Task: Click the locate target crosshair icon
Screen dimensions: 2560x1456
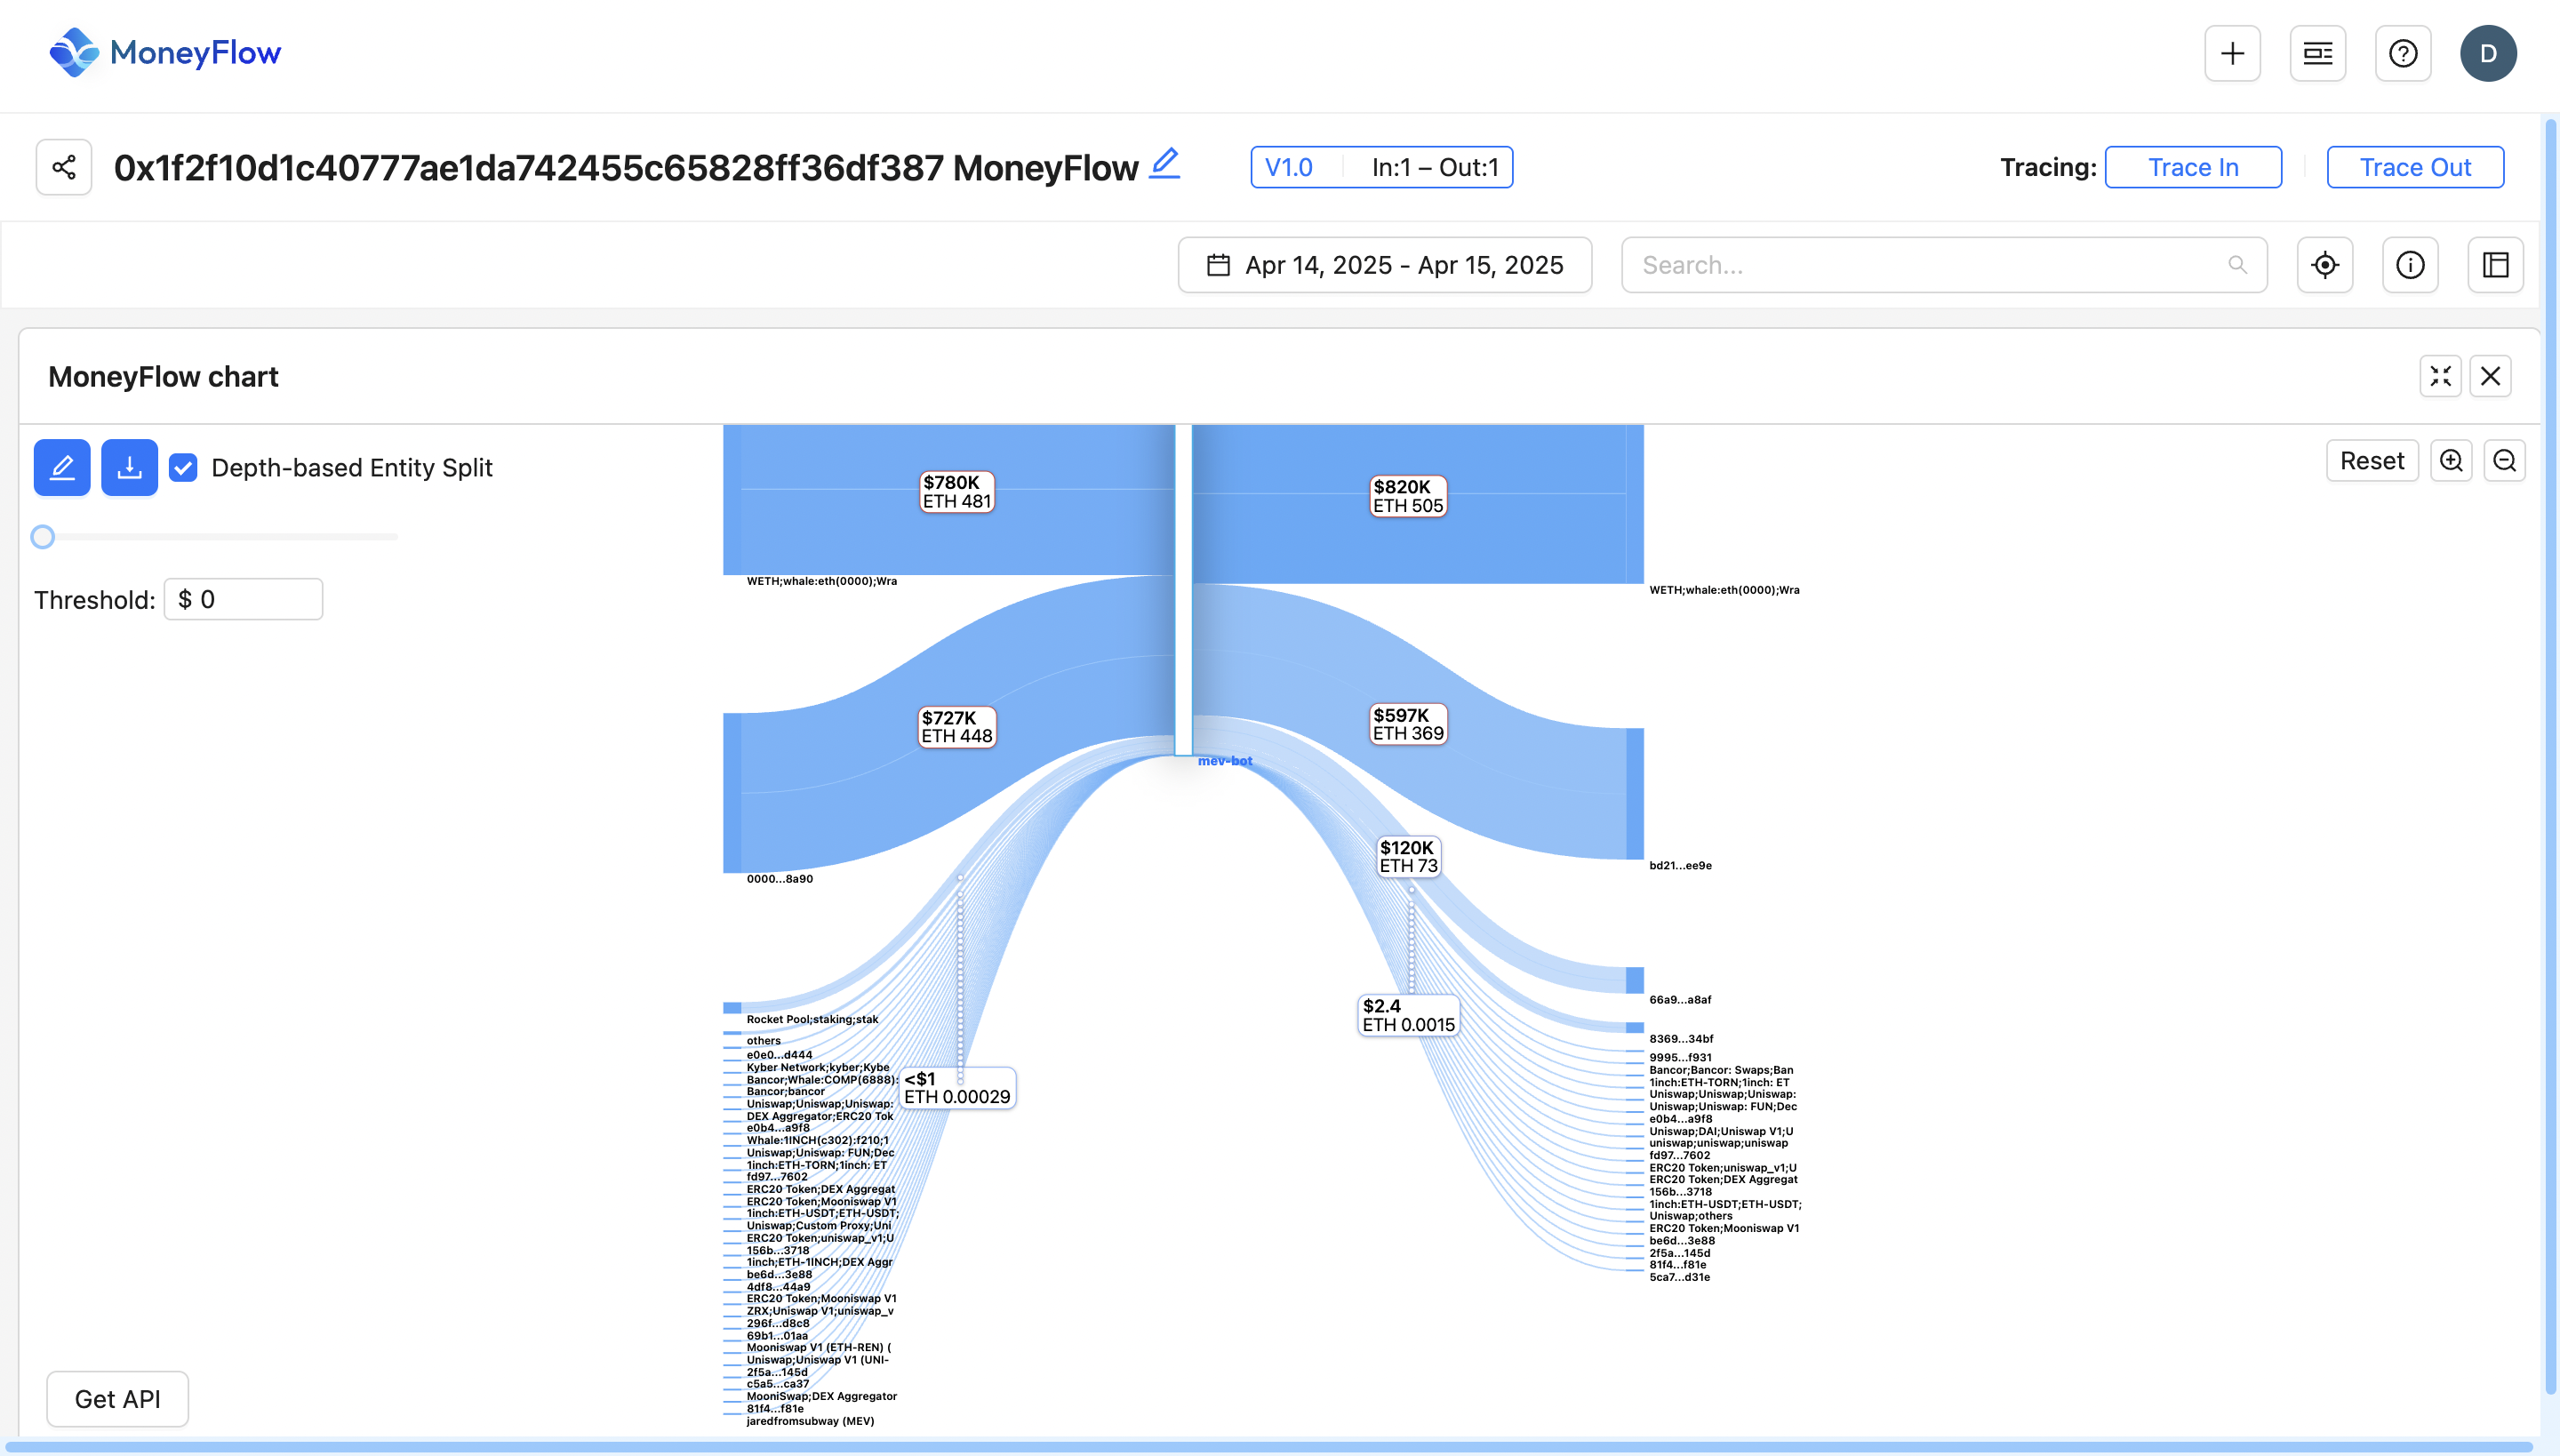Action: tap(2325, 265)
